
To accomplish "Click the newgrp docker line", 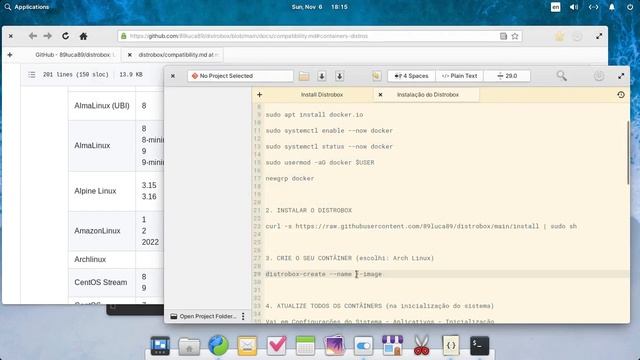I will click(290, 178).
